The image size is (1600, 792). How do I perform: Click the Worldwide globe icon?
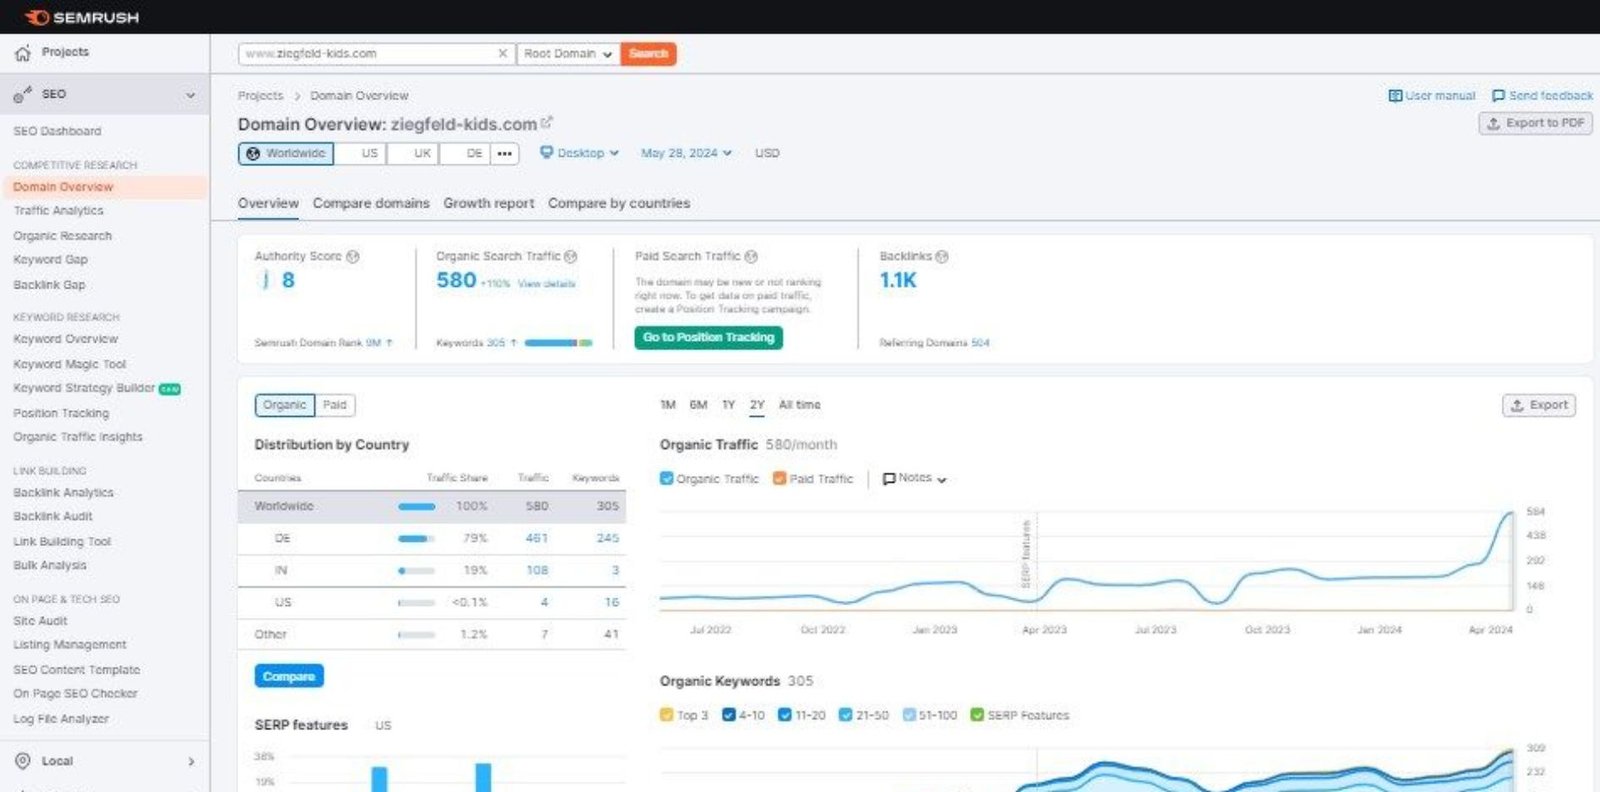(x=253, y=153)
